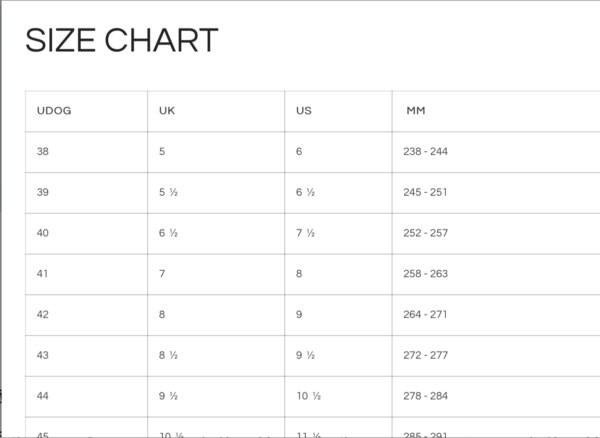Select UDOG size 41 cell

(42, 273)
